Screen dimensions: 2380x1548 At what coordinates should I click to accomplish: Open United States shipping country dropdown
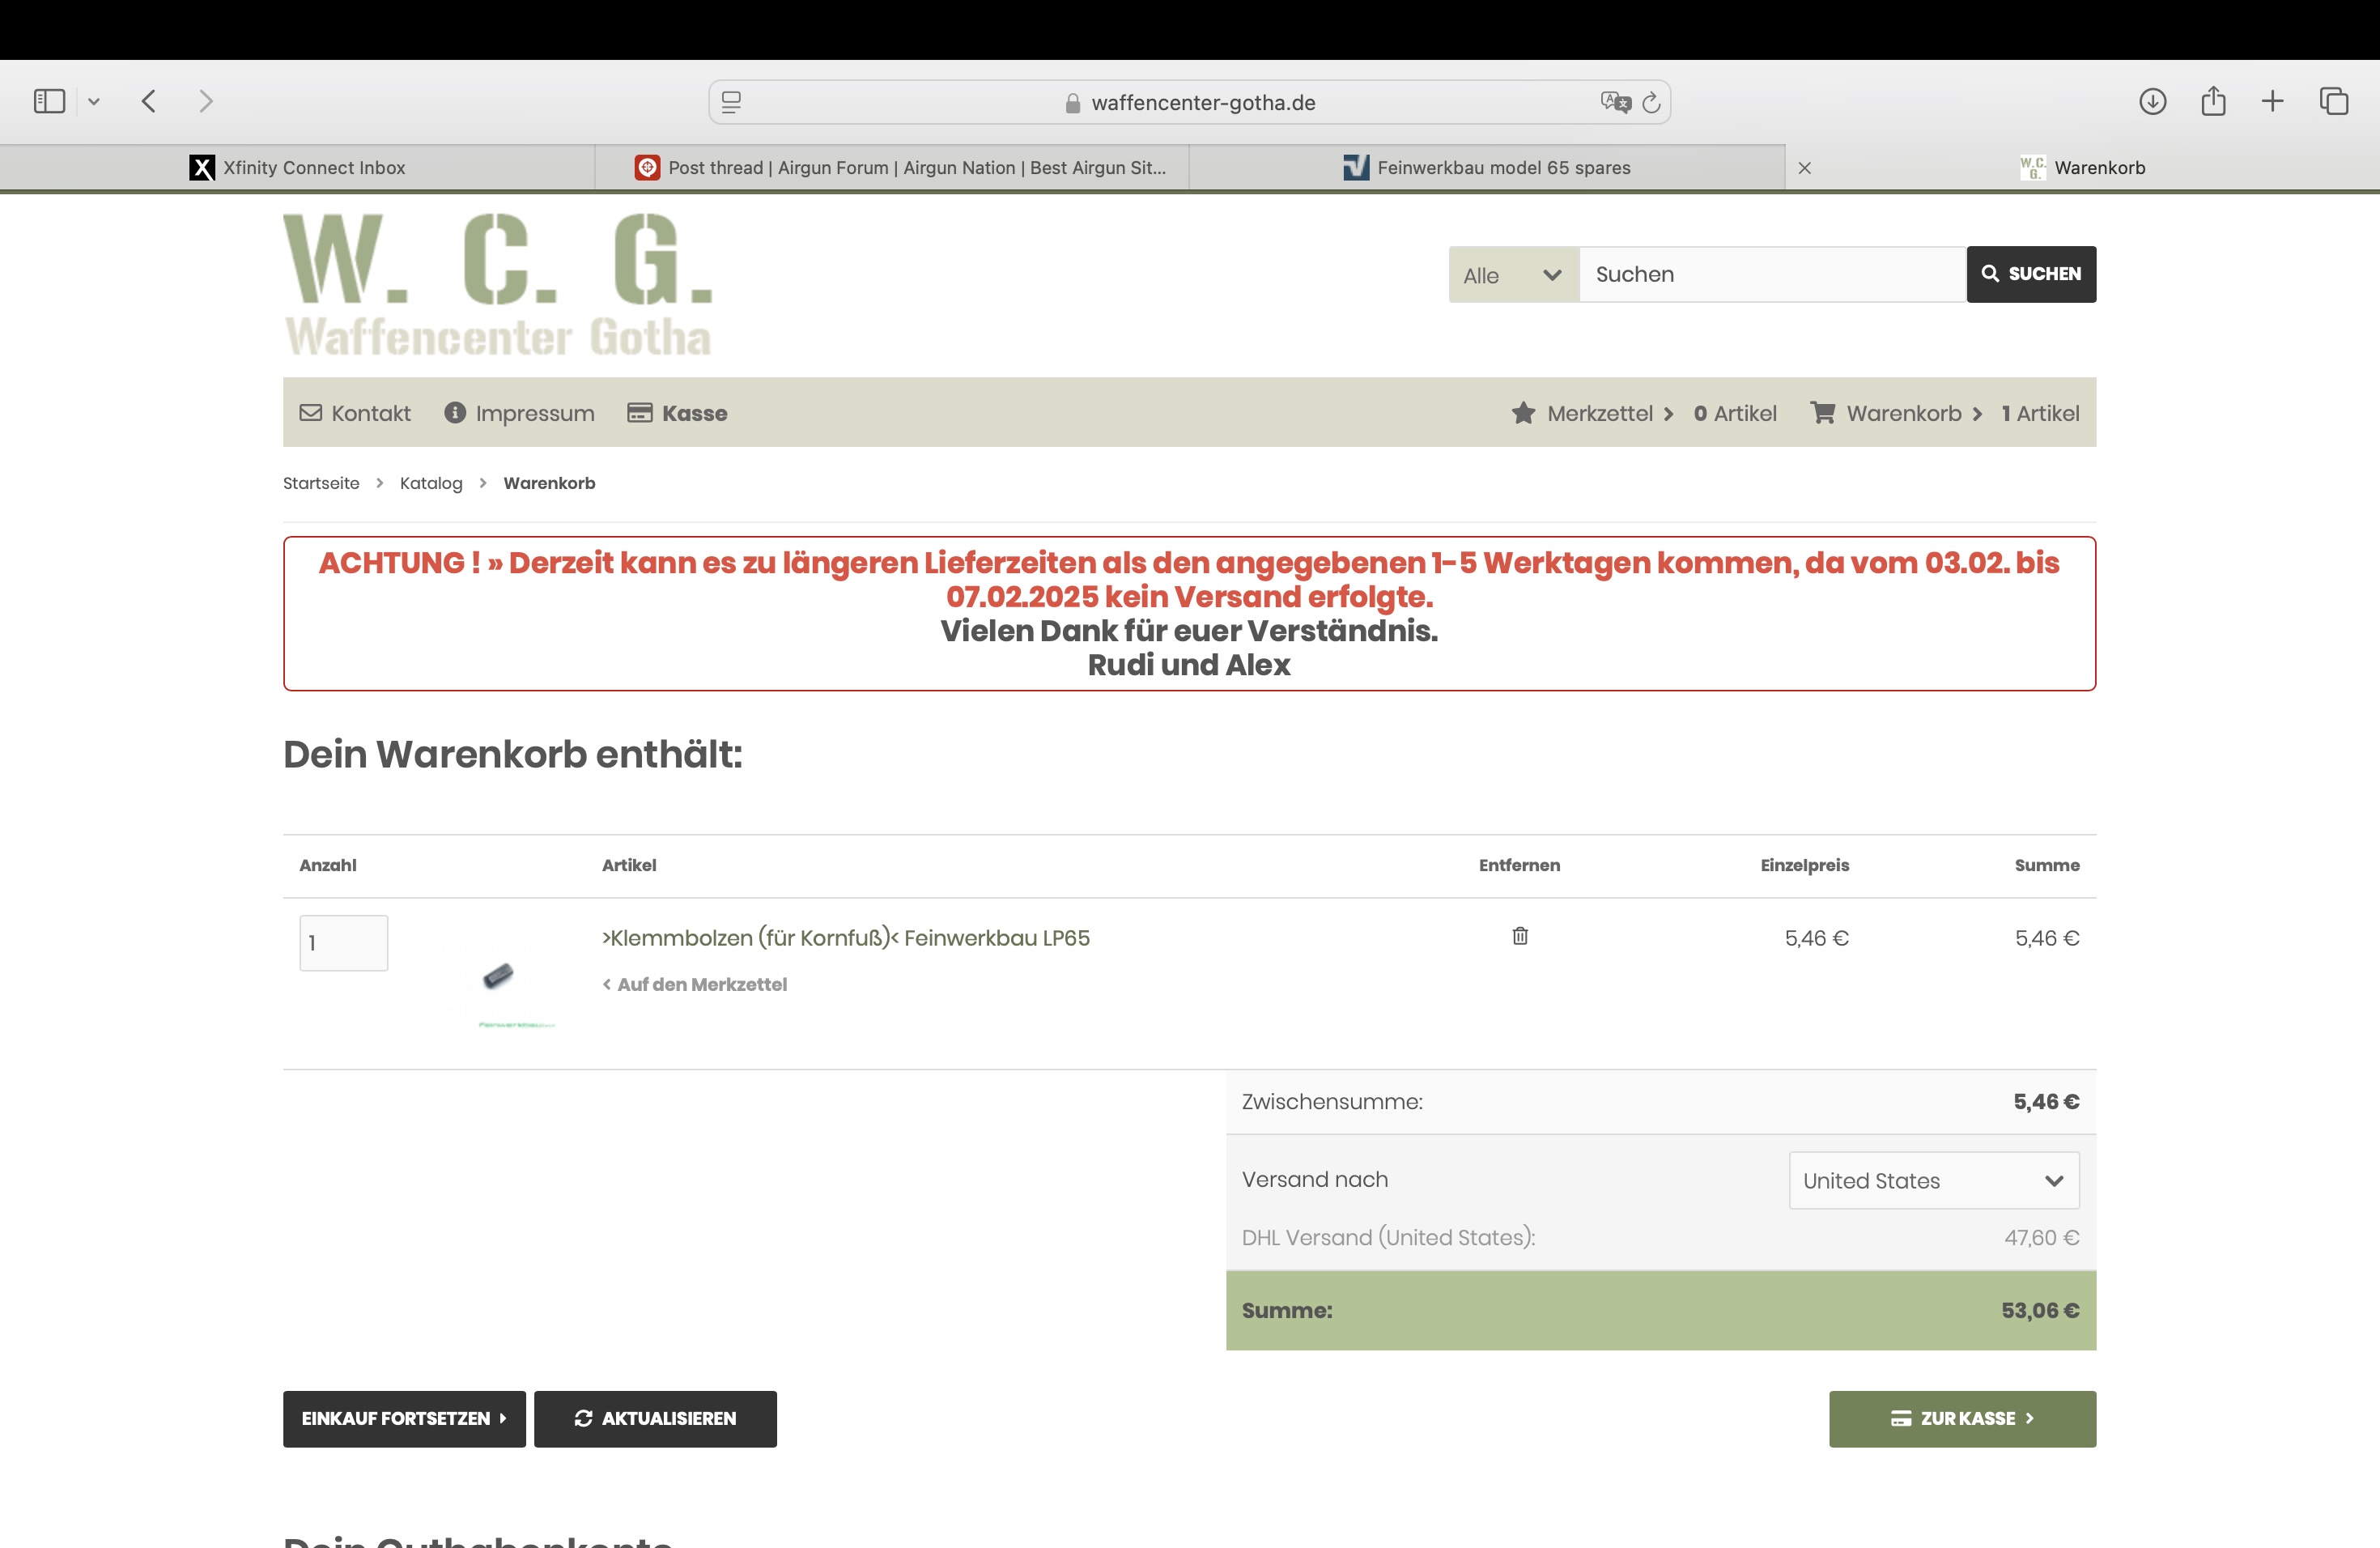point(1934,1180)
